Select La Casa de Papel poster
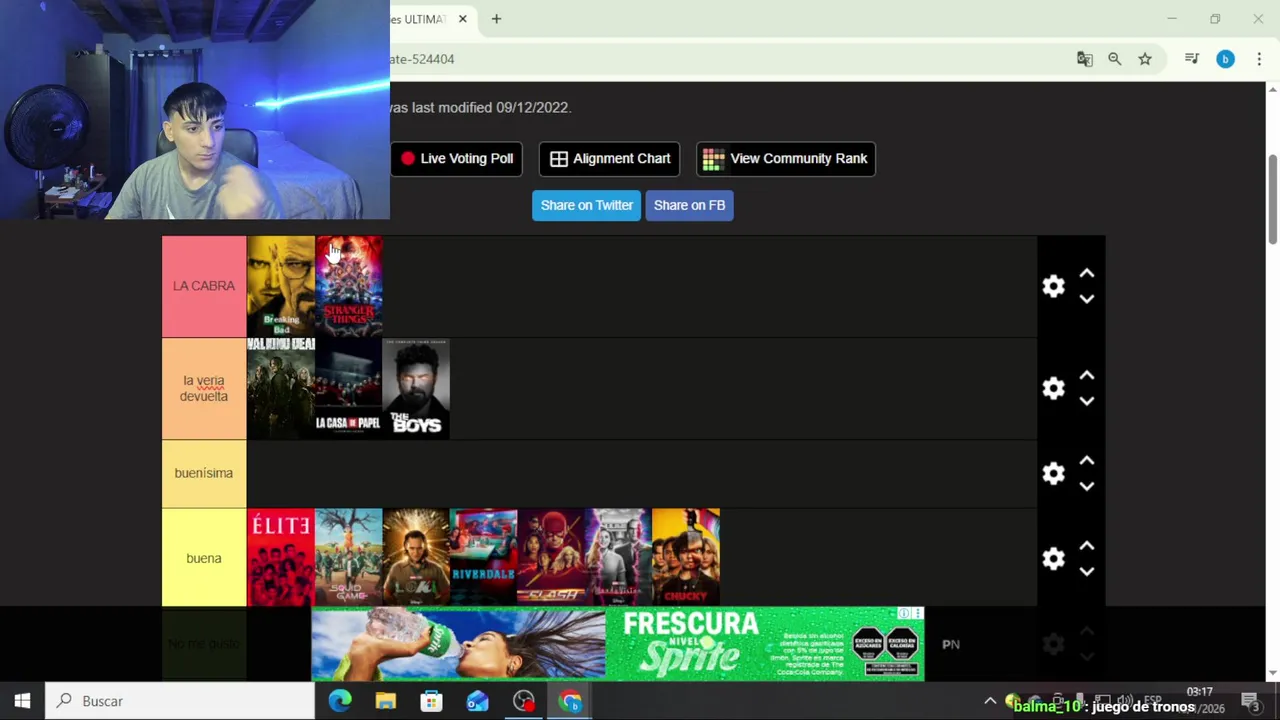Image resolution: width=1280 pixels, height=720 pixels. coord(349,388)
